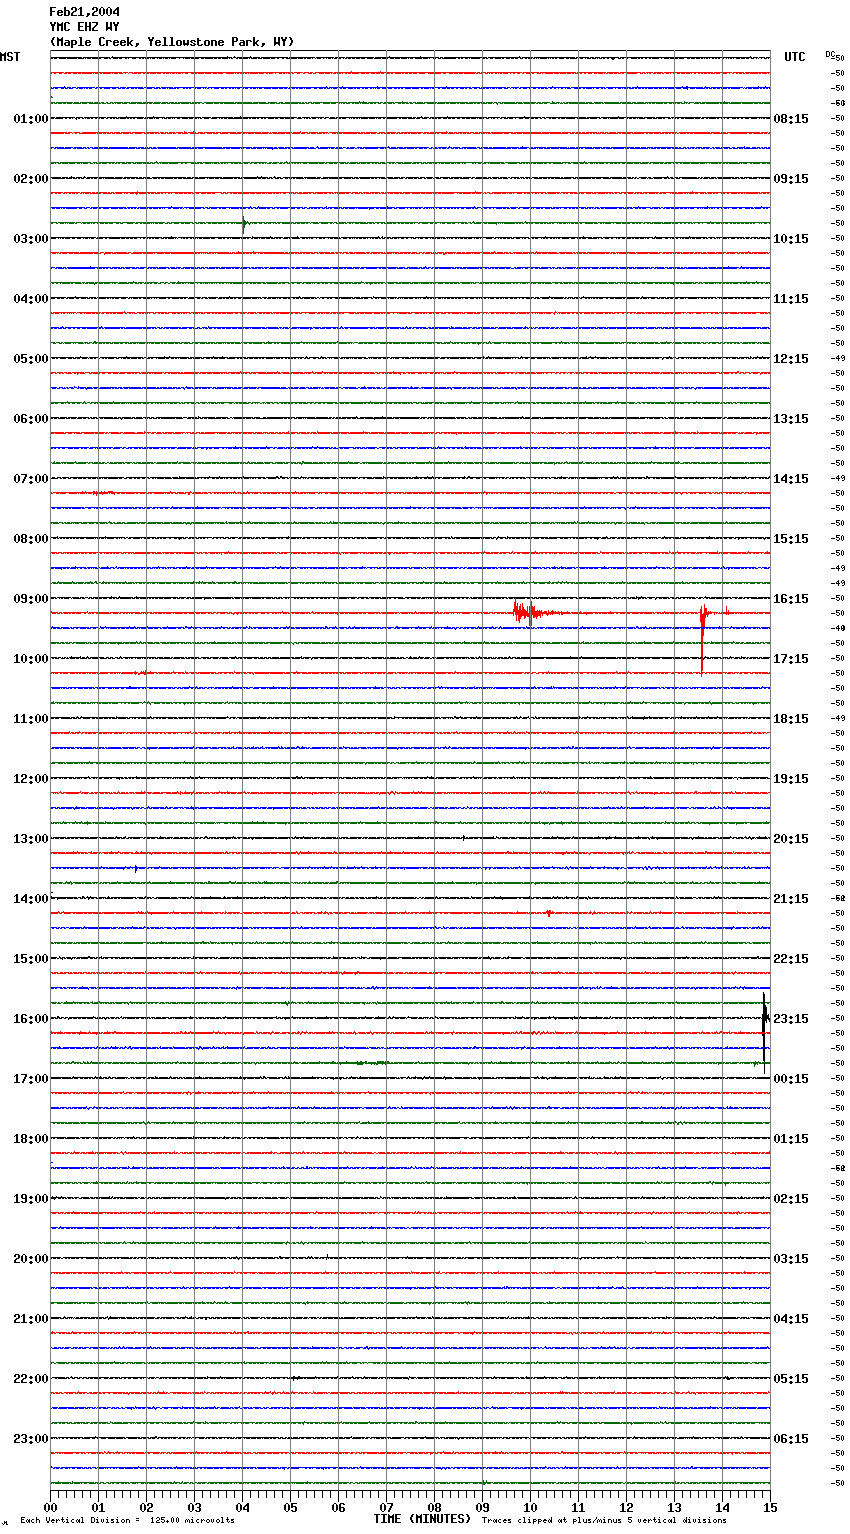Select the 21:00 MST time label
This screenshot has width=850, height=1534.
coord(30,1319)
